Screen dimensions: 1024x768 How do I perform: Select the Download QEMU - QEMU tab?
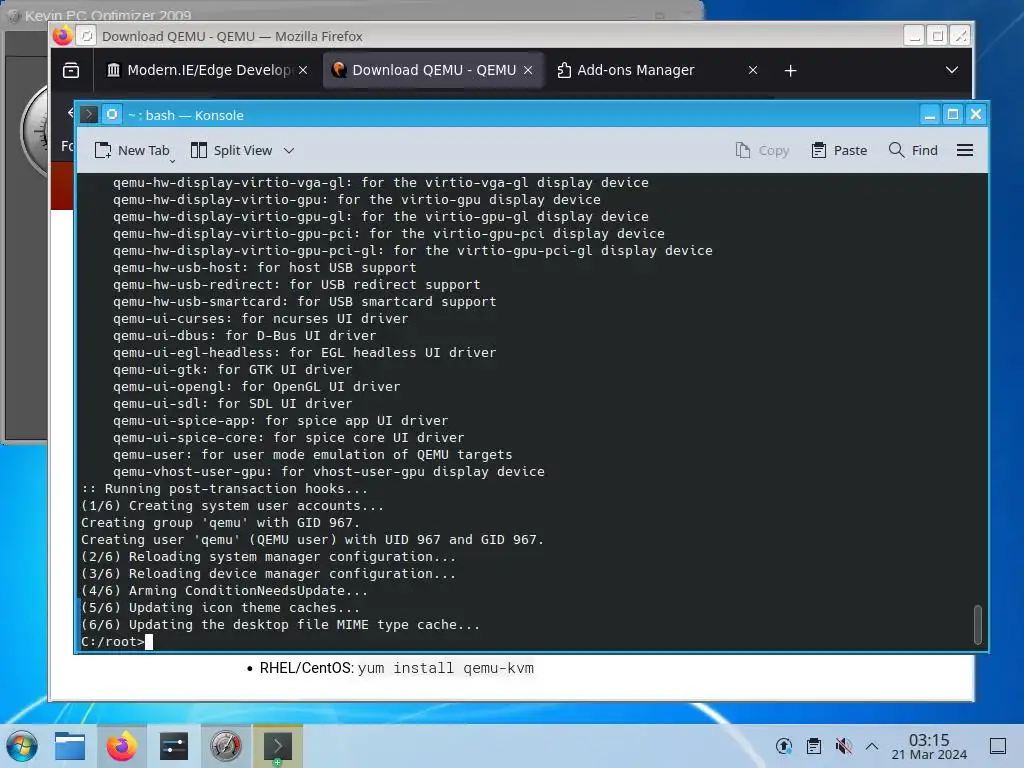(434, 70)
